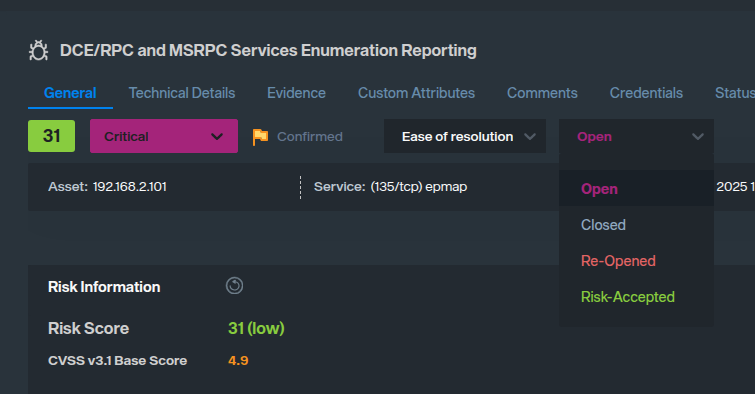This screenshot has height=394, width=755.
Task: Switch to the General tab
Action: click(70, 93)
